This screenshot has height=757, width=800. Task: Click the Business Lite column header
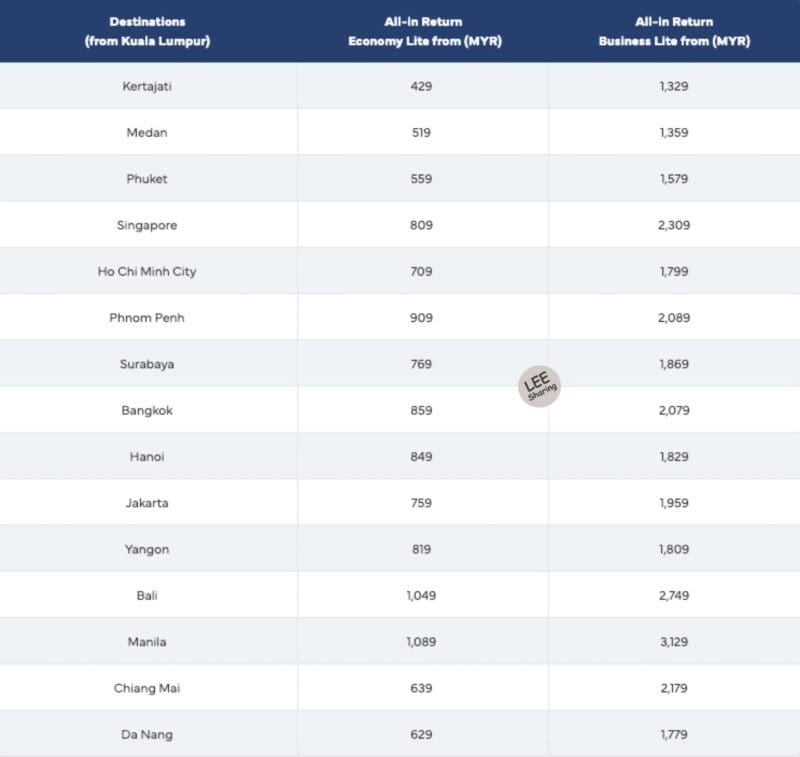[674, 31]
